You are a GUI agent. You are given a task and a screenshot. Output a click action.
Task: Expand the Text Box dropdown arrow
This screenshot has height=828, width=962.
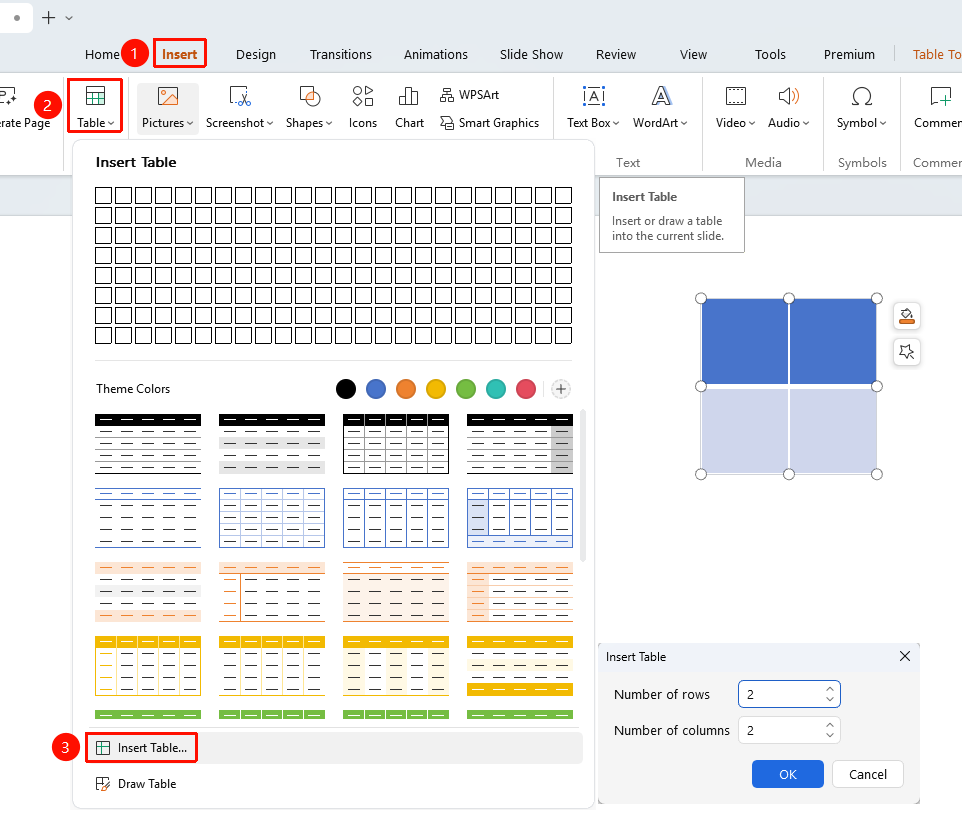point(616,123)
